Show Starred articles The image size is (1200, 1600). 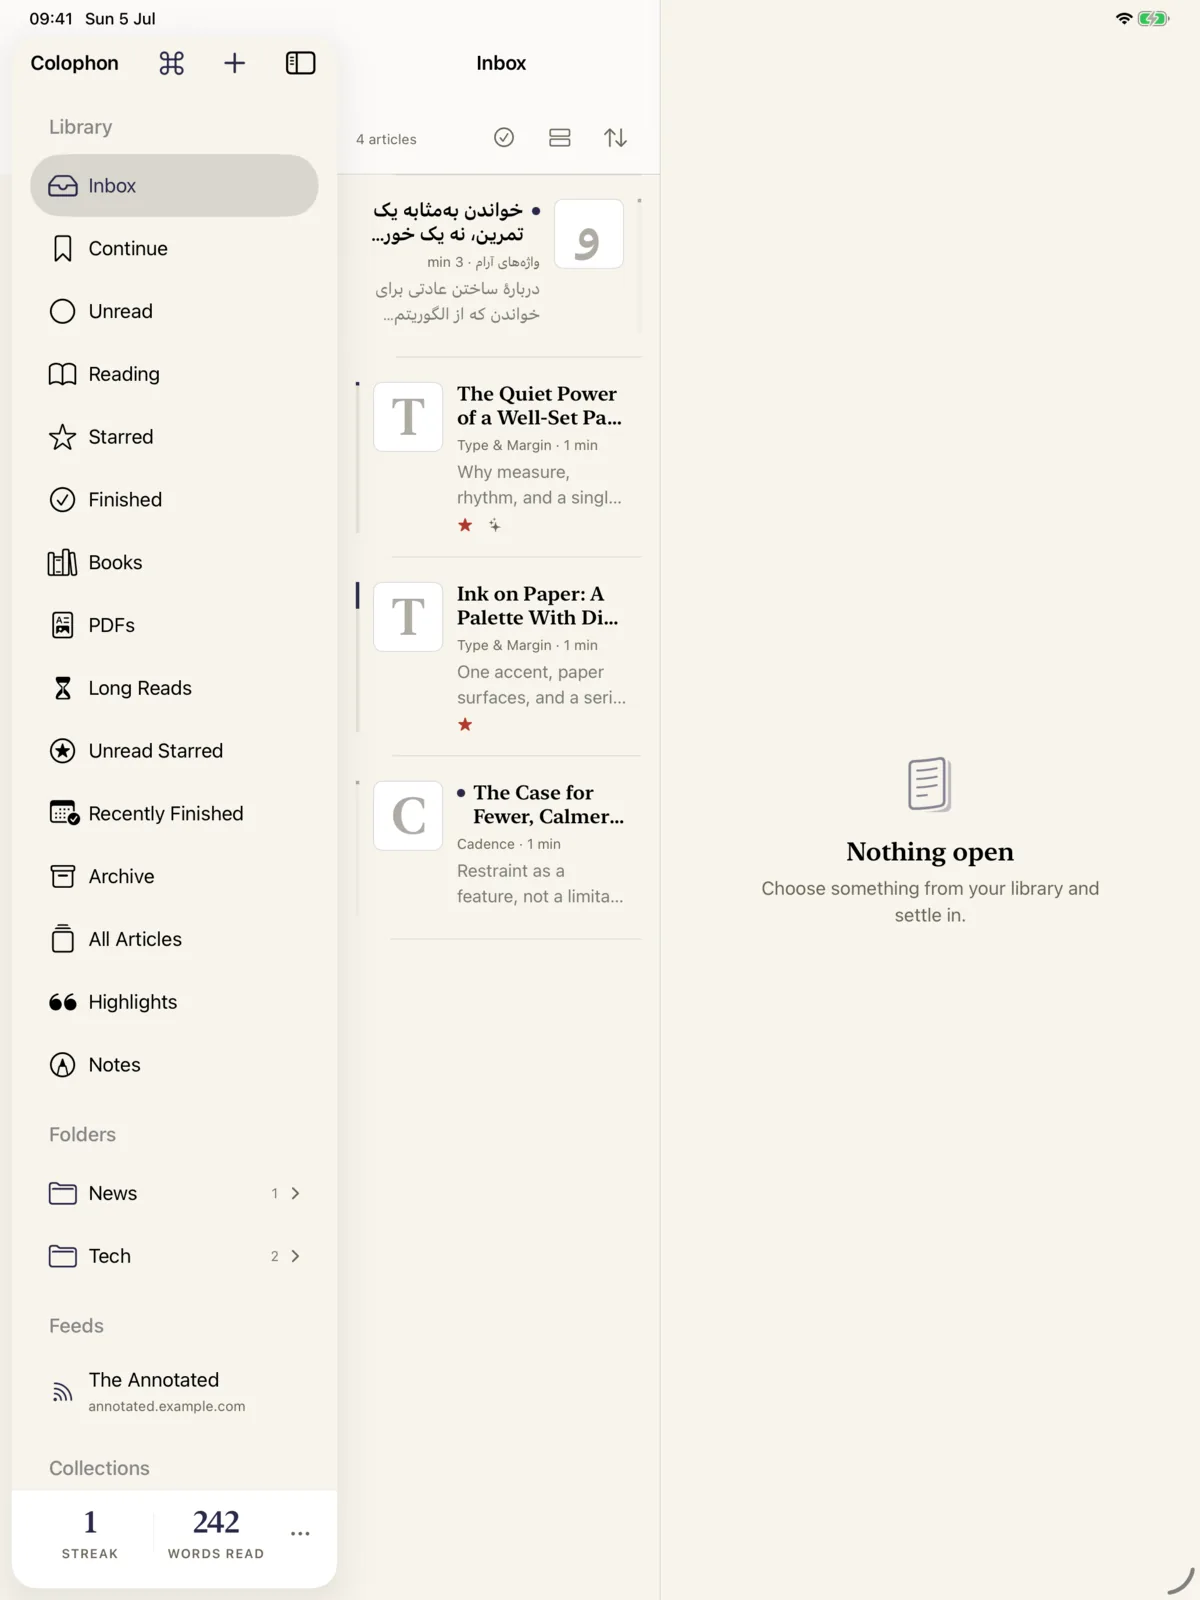174,437
